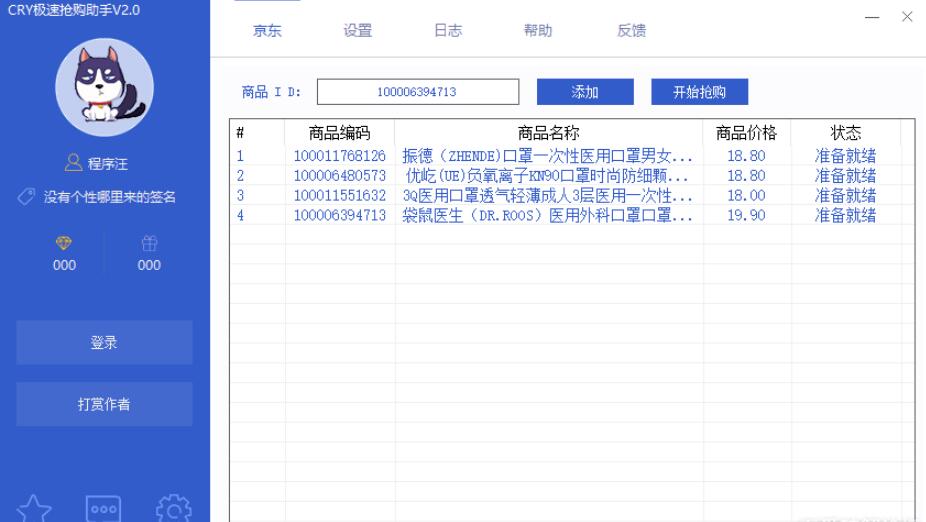Click the 打赏作者 button
The height and width of the screenshot is (522, 926).
click(105, 404)
